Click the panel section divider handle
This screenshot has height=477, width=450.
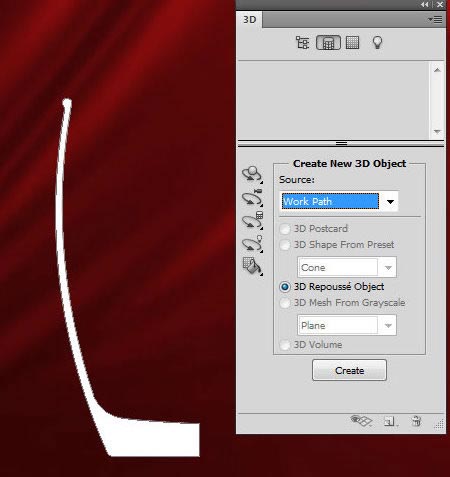click(341, 143)
